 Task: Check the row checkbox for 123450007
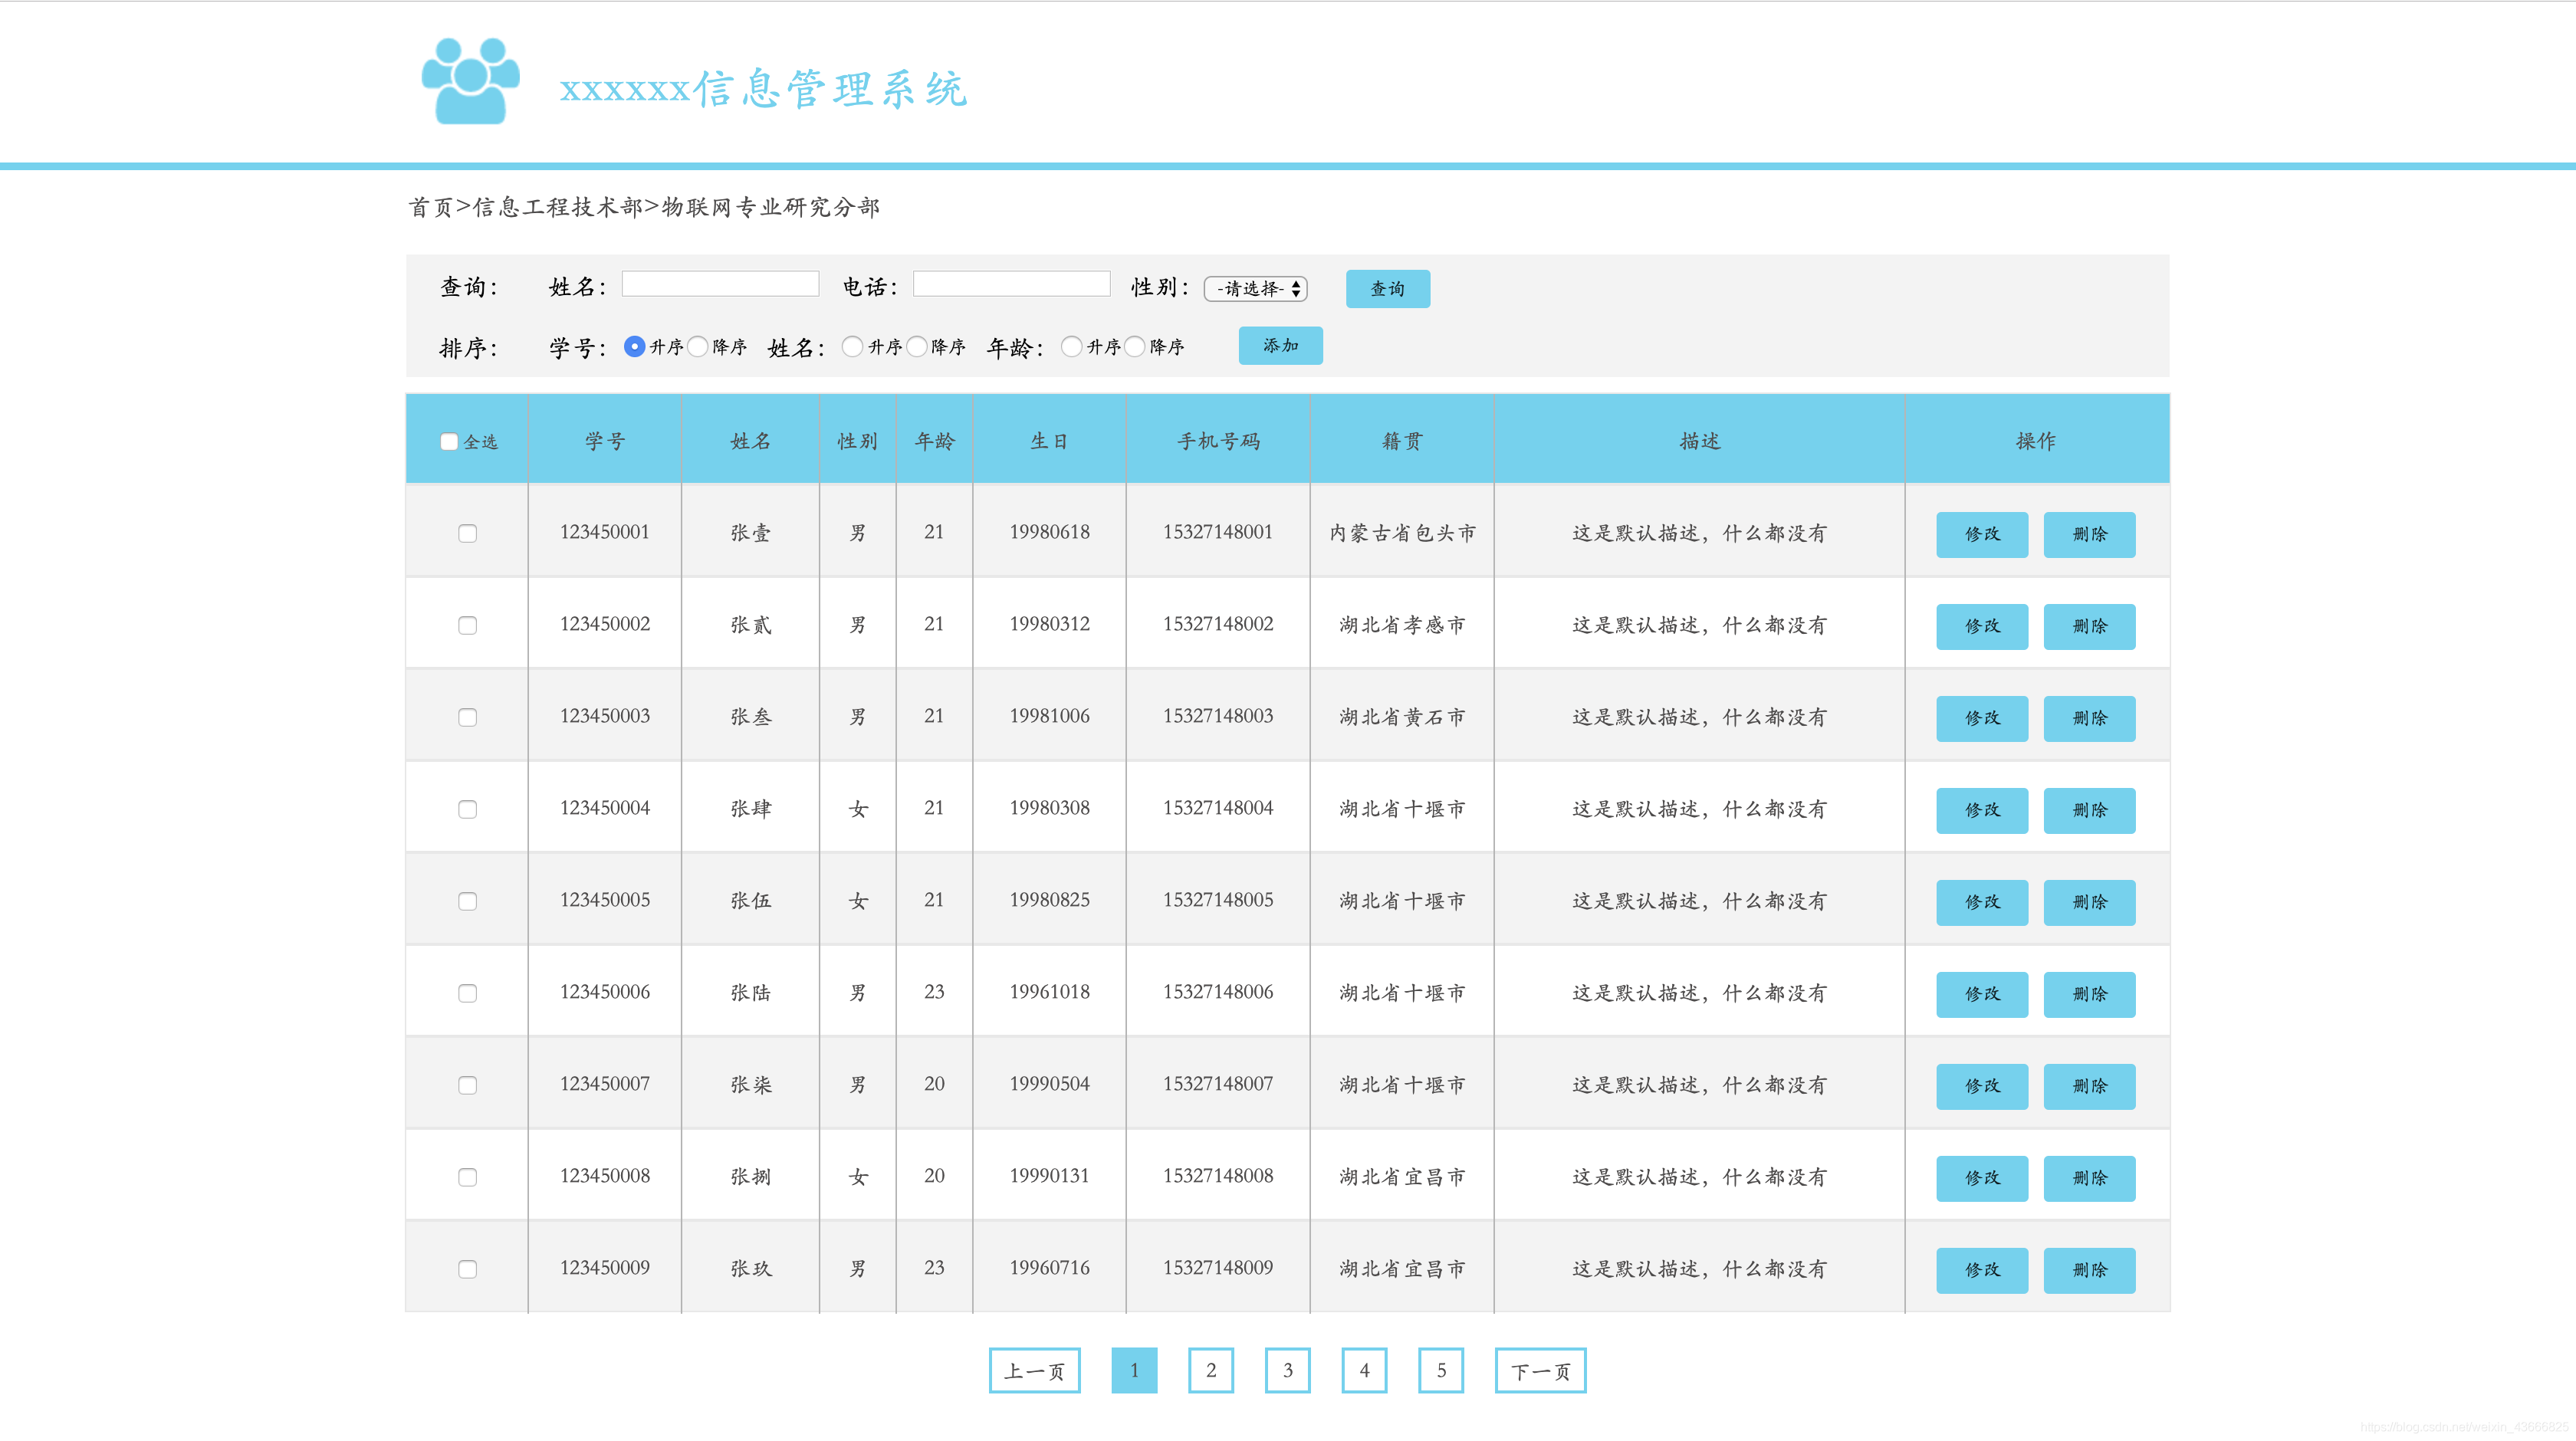coord(467,1085)
